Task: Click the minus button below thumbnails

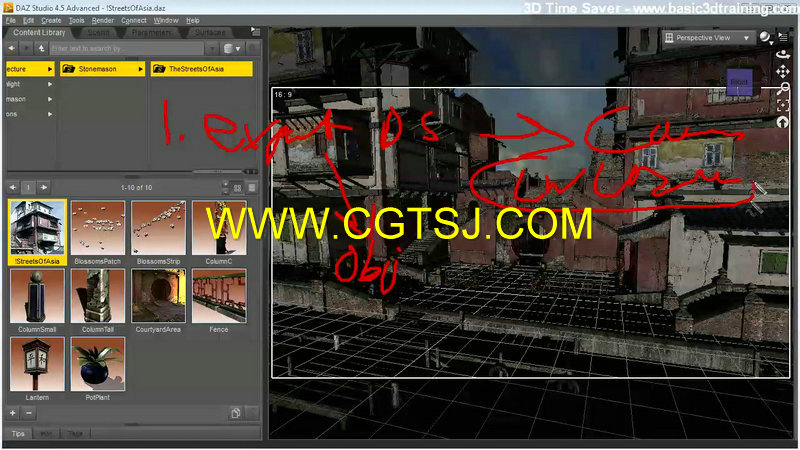Action: pos(29,413)
